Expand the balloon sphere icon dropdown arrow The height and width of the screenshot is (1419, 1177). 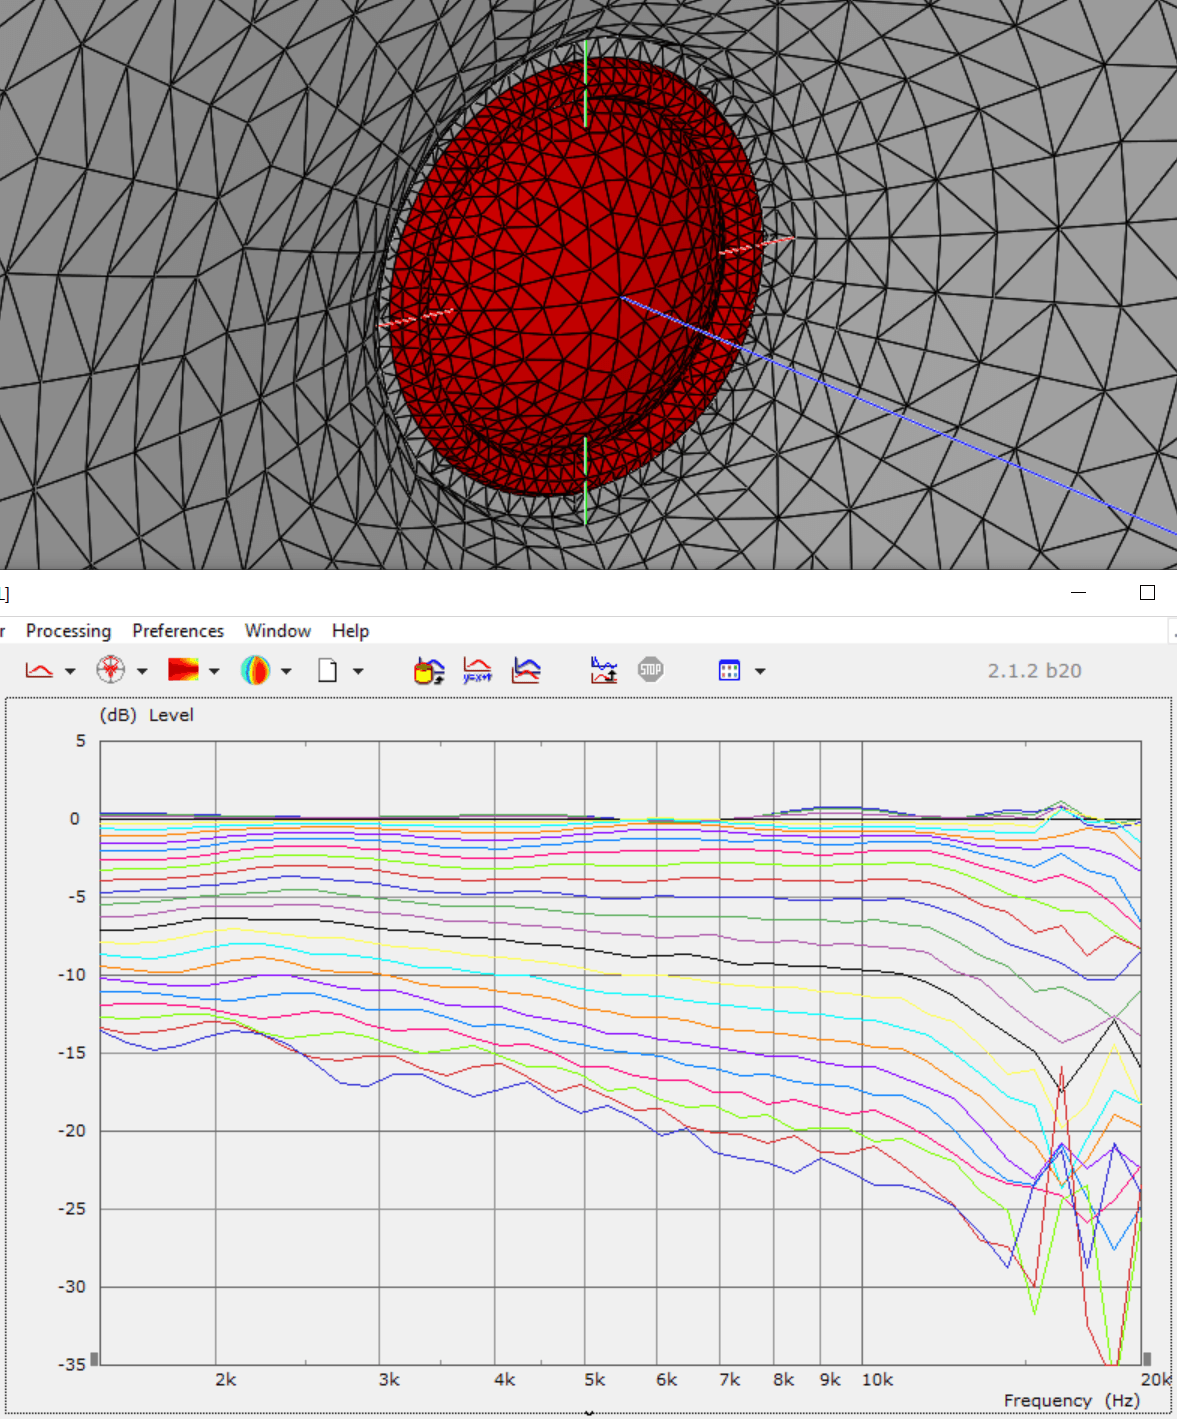[x=286, y=671]
